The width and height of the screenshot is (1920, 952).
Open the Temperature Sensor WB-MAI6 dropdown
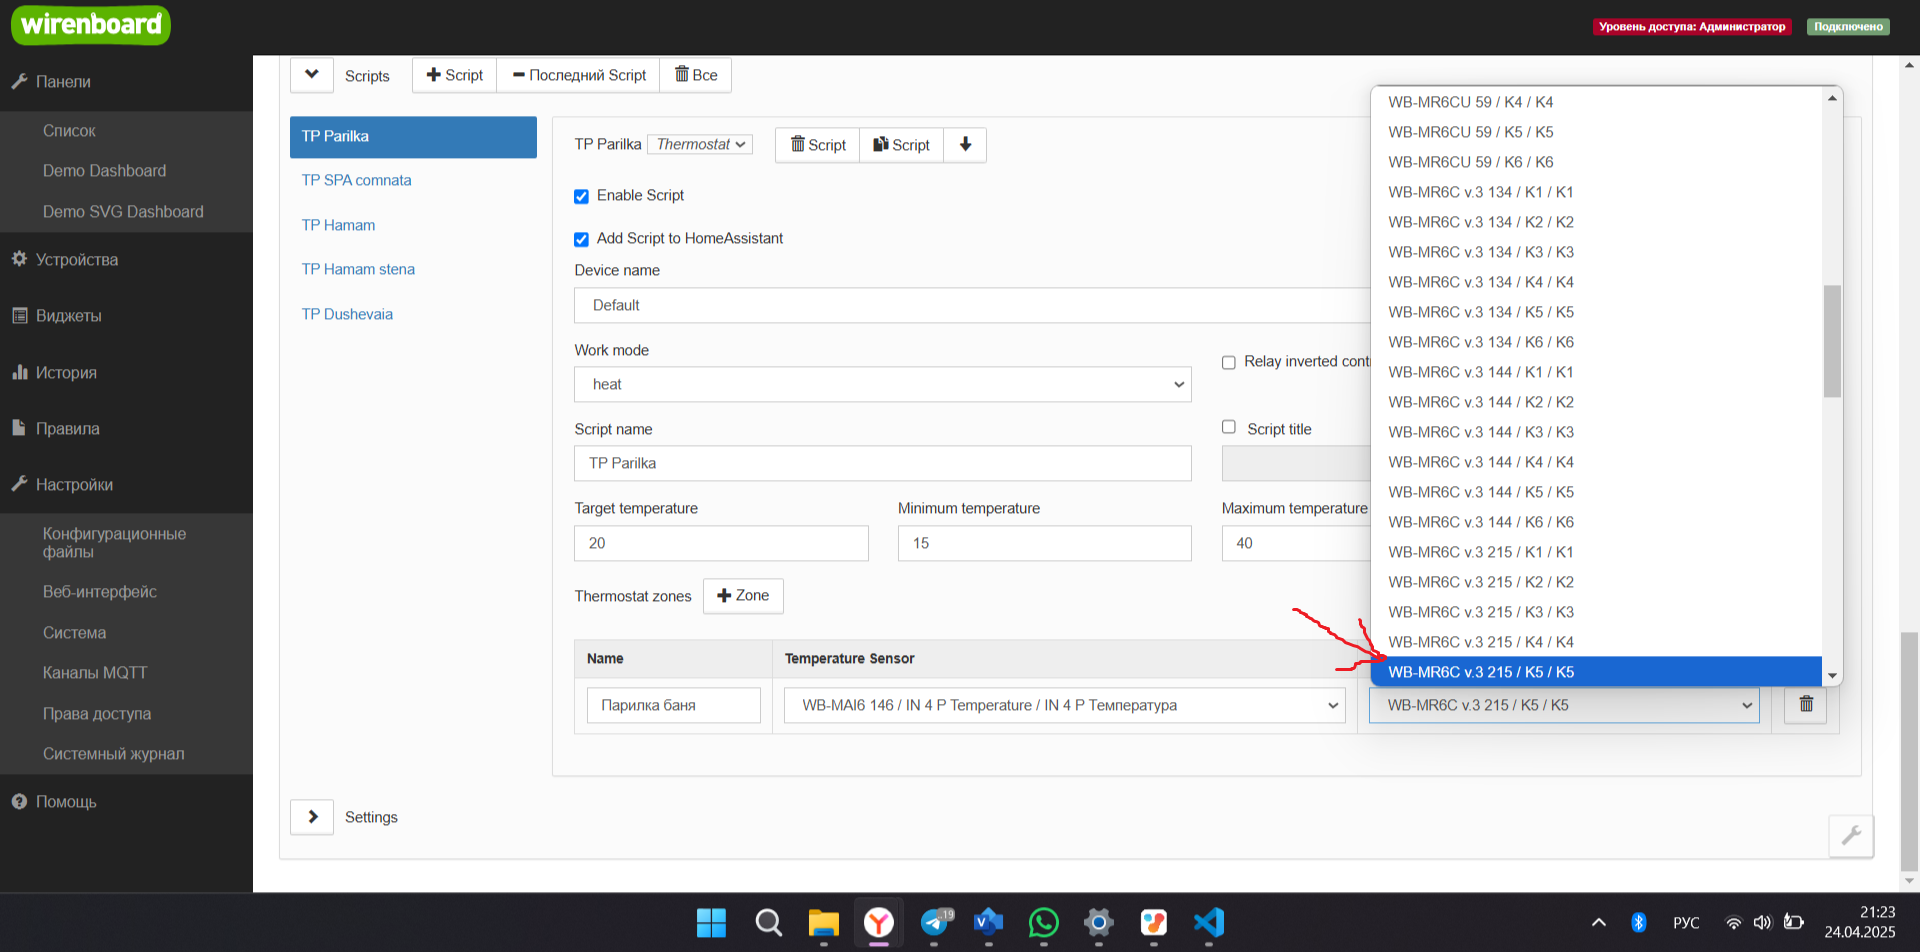tap(1065, 705)
